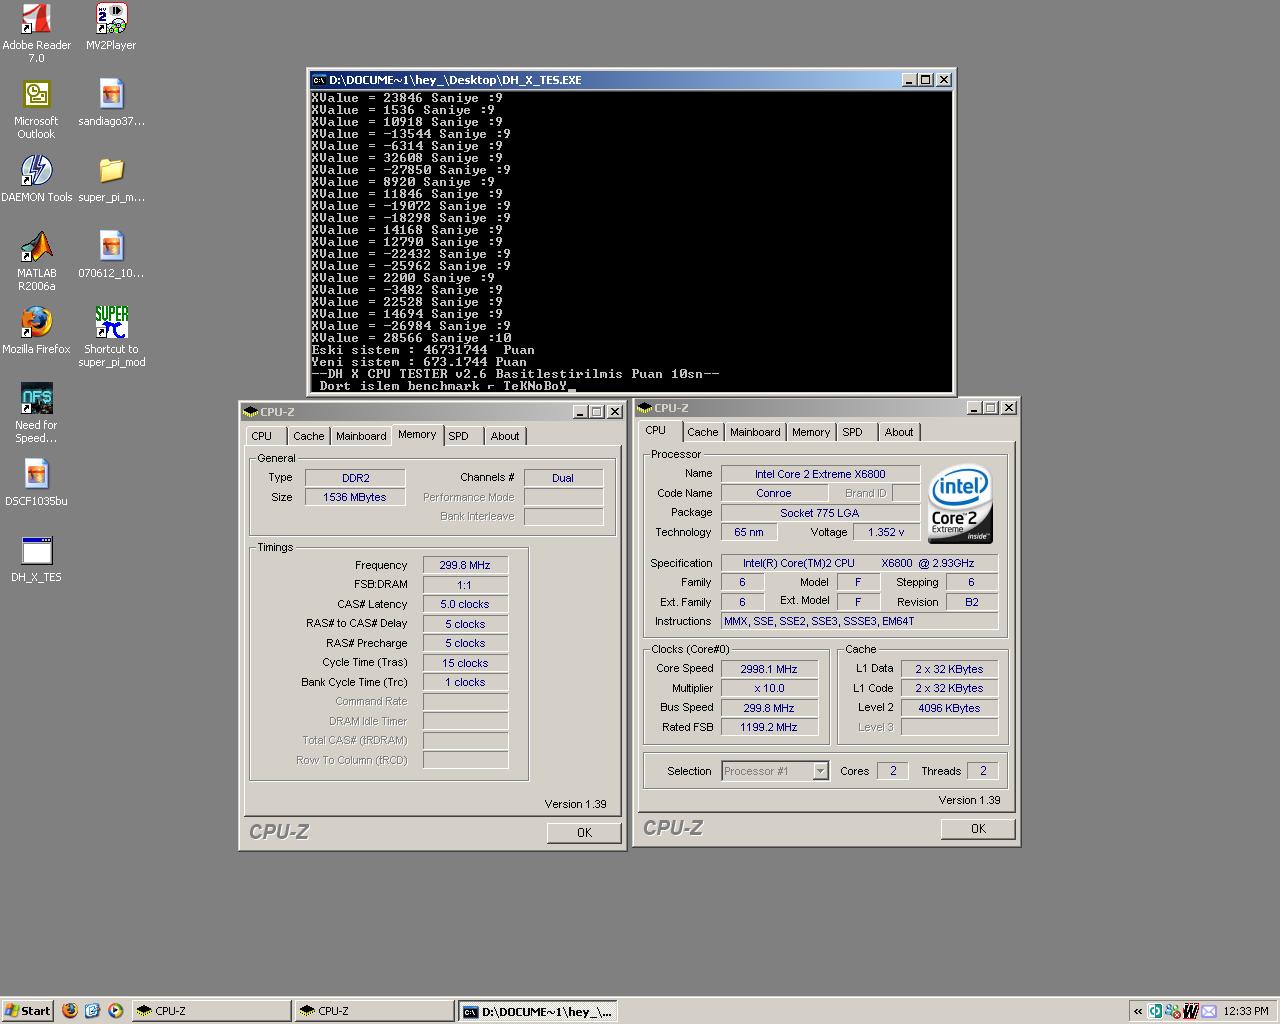
Task: Click Cycle Time (Tras) 15 clocks value
Action: (x=465, y=663)
